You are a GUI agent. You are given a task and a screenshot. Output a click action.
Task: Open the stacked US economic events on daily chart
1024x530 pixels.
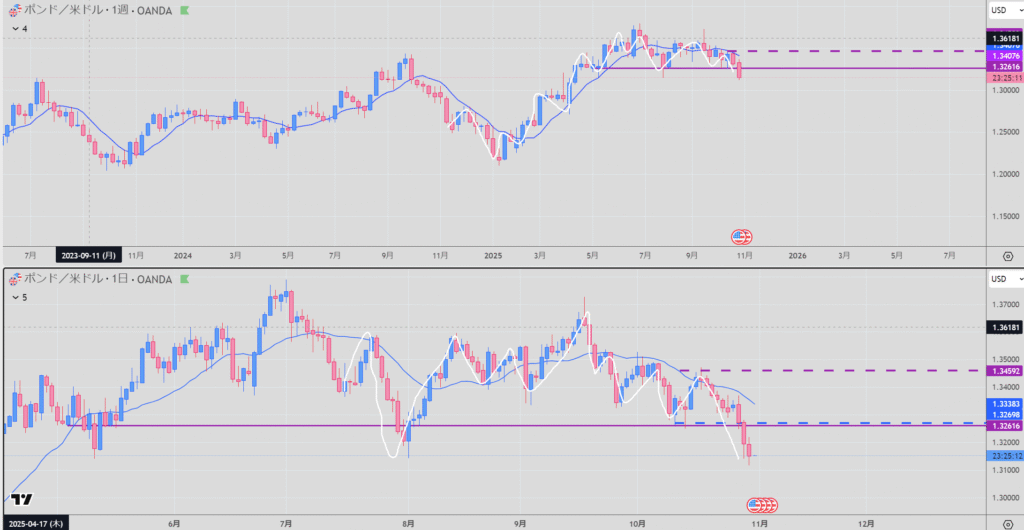[x=762, y=504]
